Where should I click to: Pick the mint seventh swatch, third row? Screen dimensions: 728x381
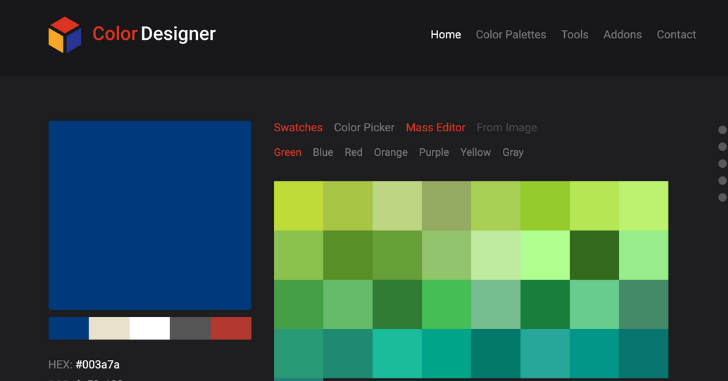(x=594, y=304)
